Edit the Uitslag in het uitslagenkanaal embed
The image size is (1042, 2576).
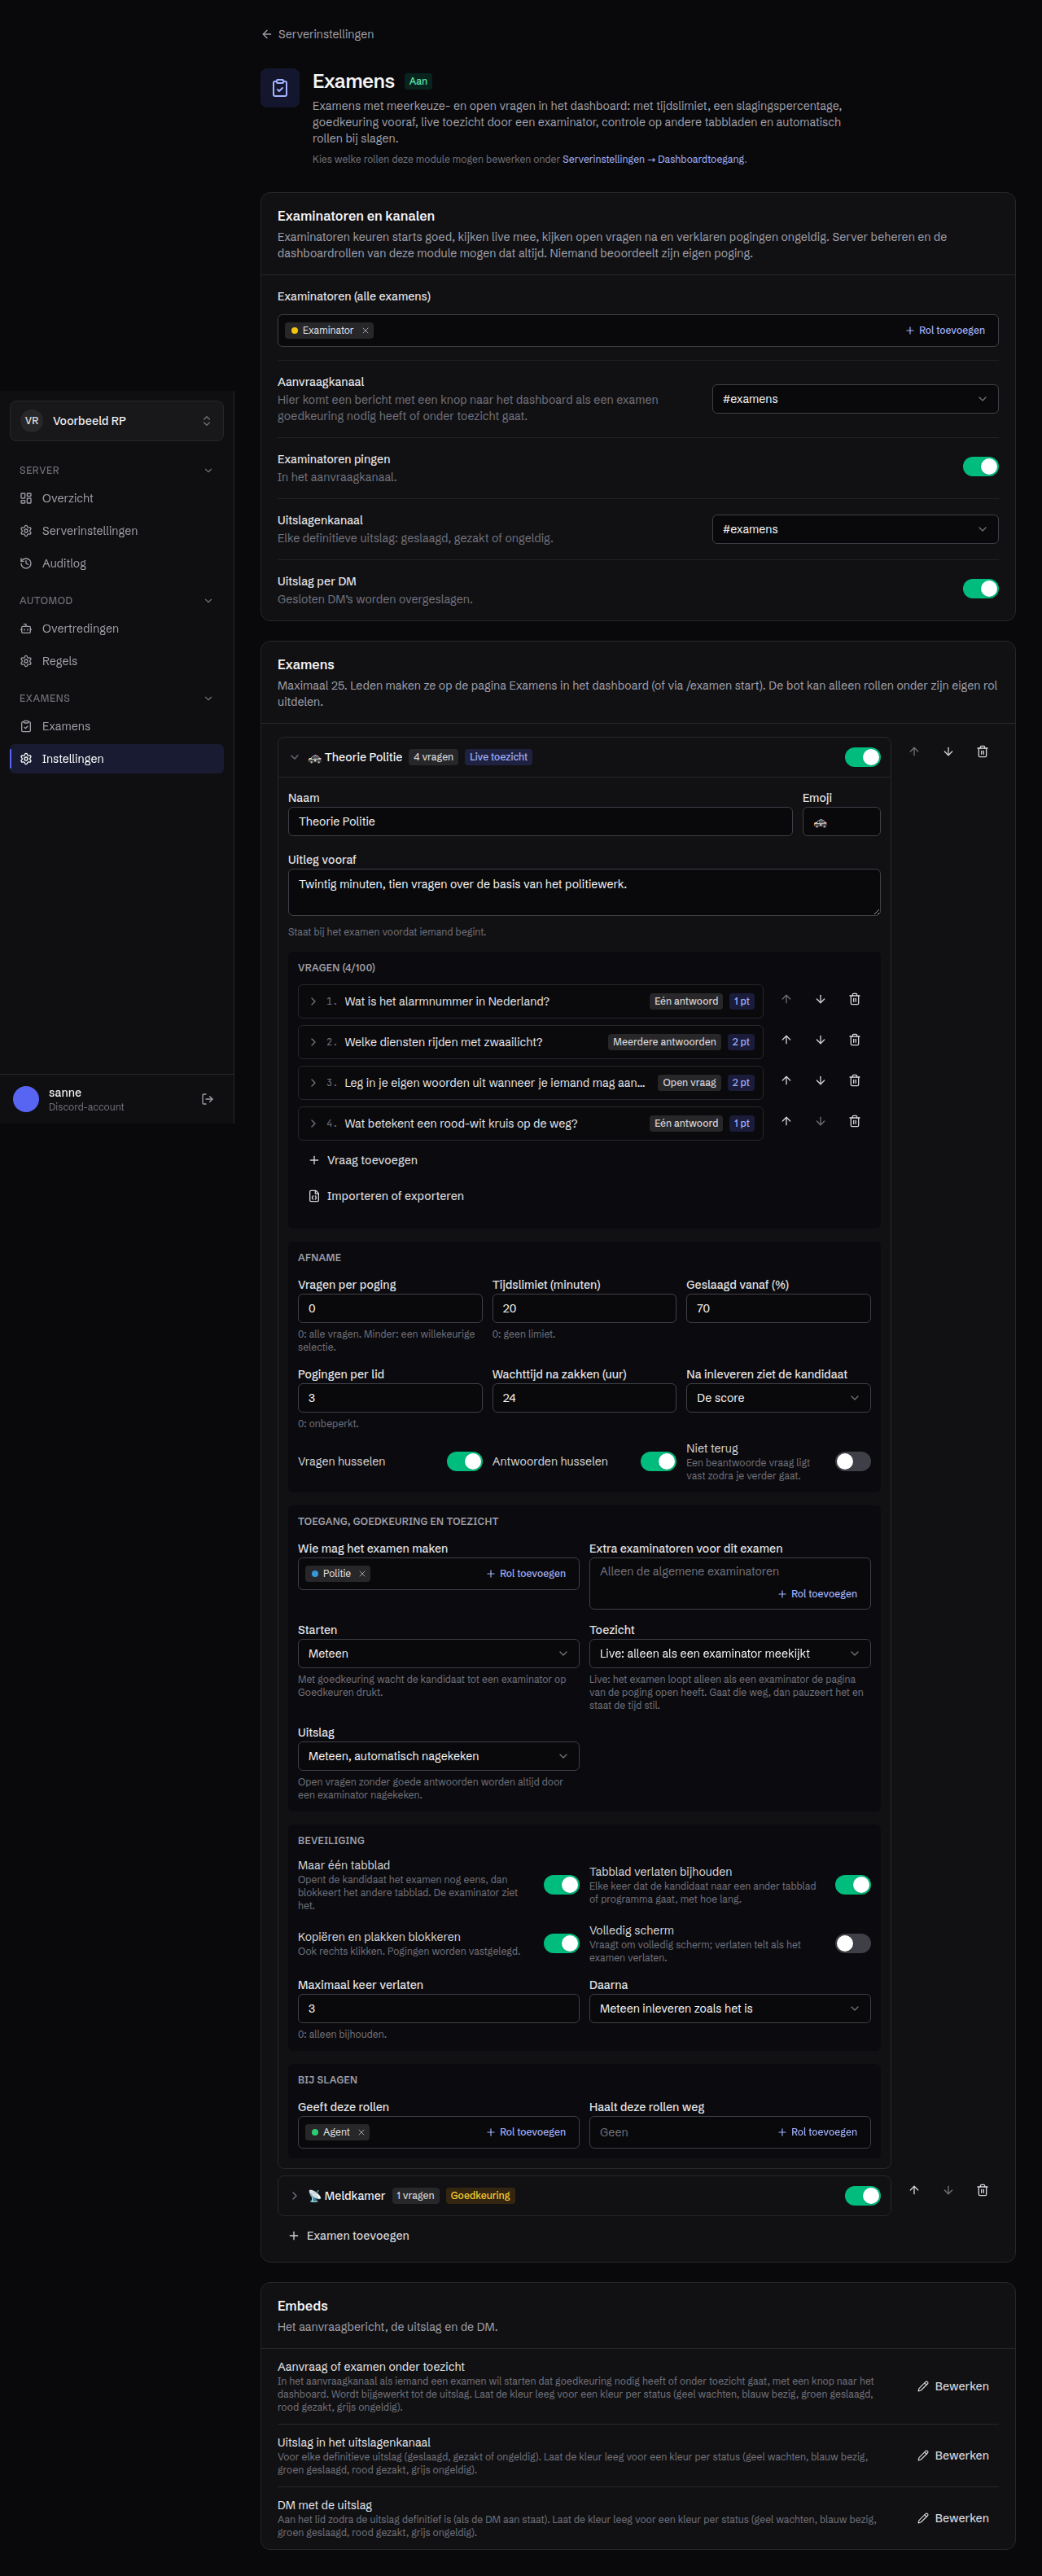[x=953, y=2455]
